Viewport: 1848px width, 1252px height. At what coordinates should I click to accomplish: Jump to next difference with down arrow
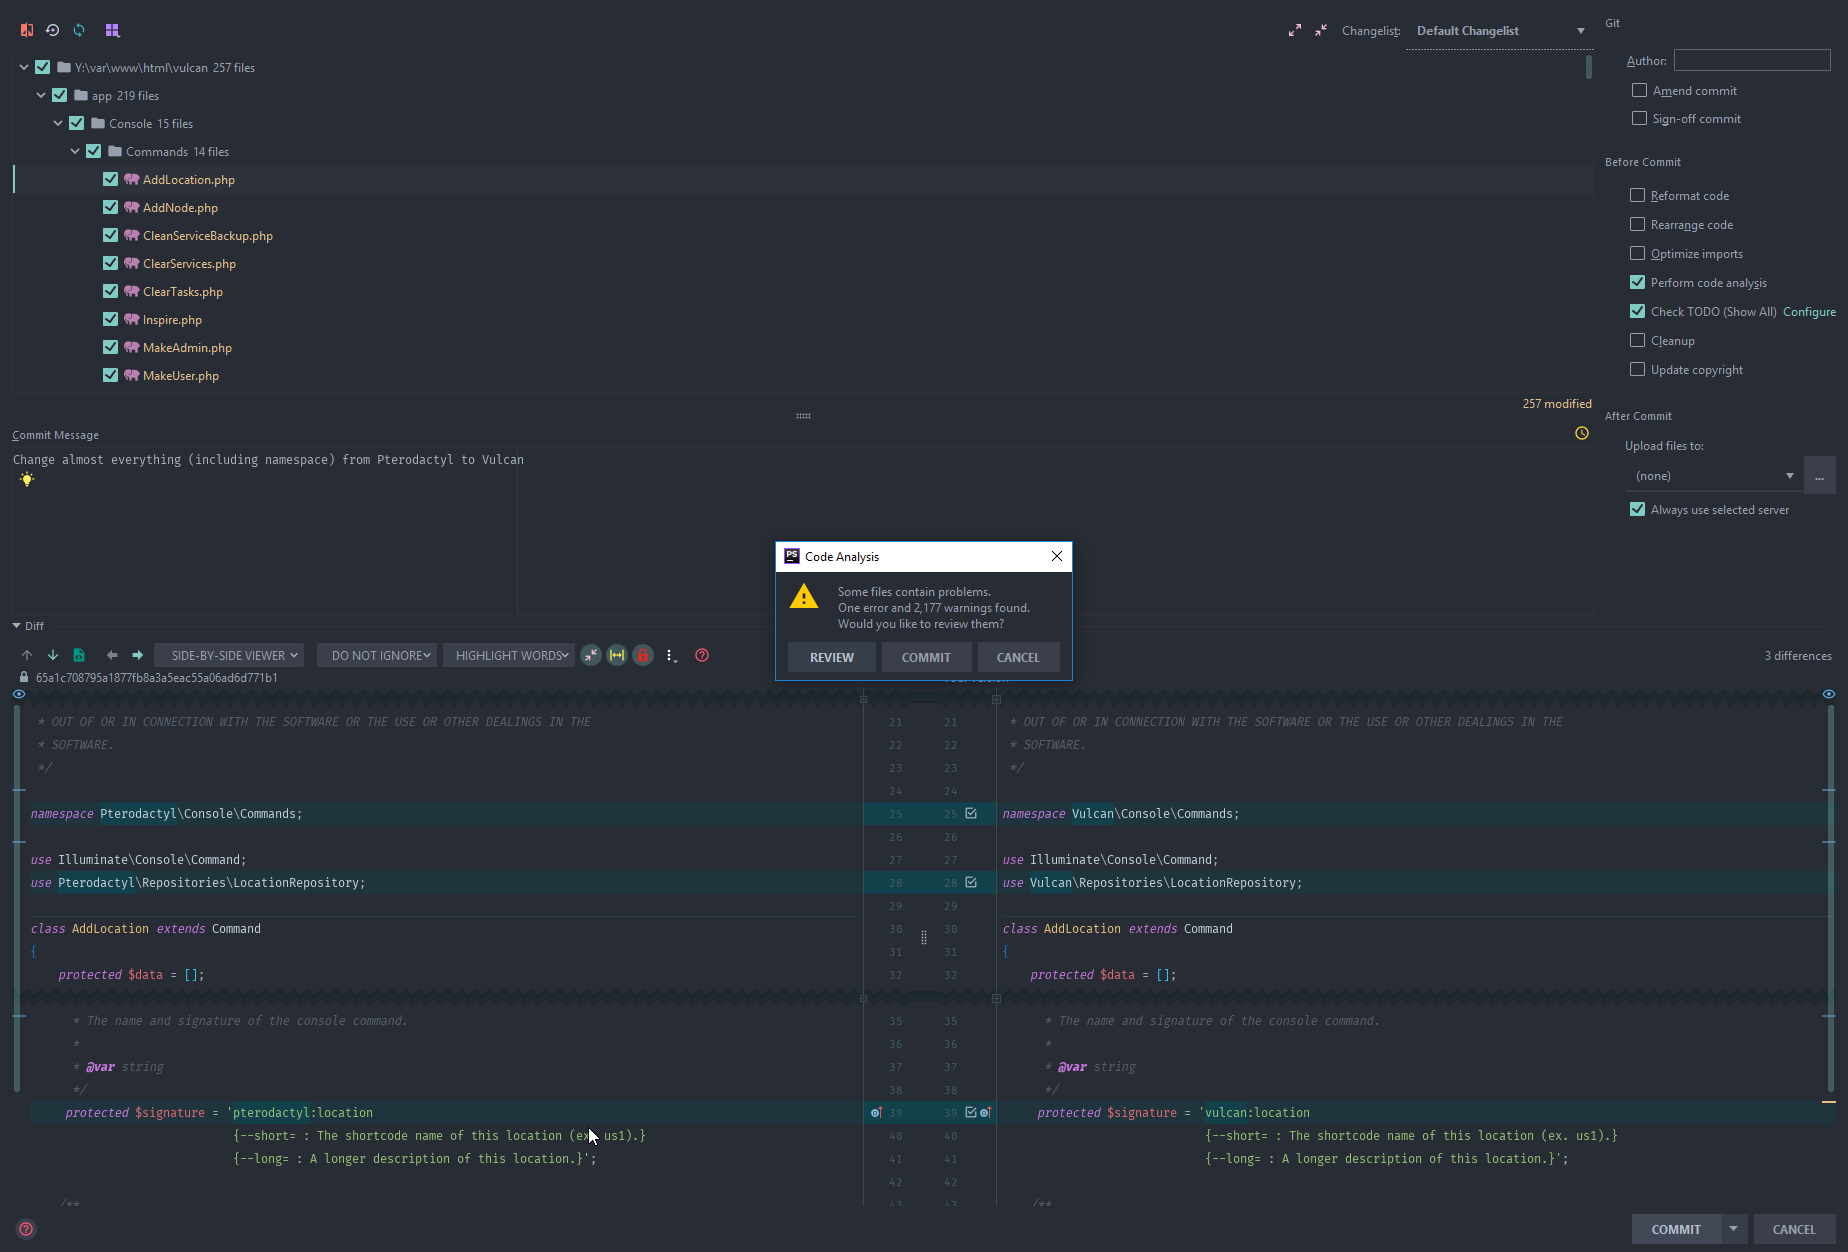53,655
